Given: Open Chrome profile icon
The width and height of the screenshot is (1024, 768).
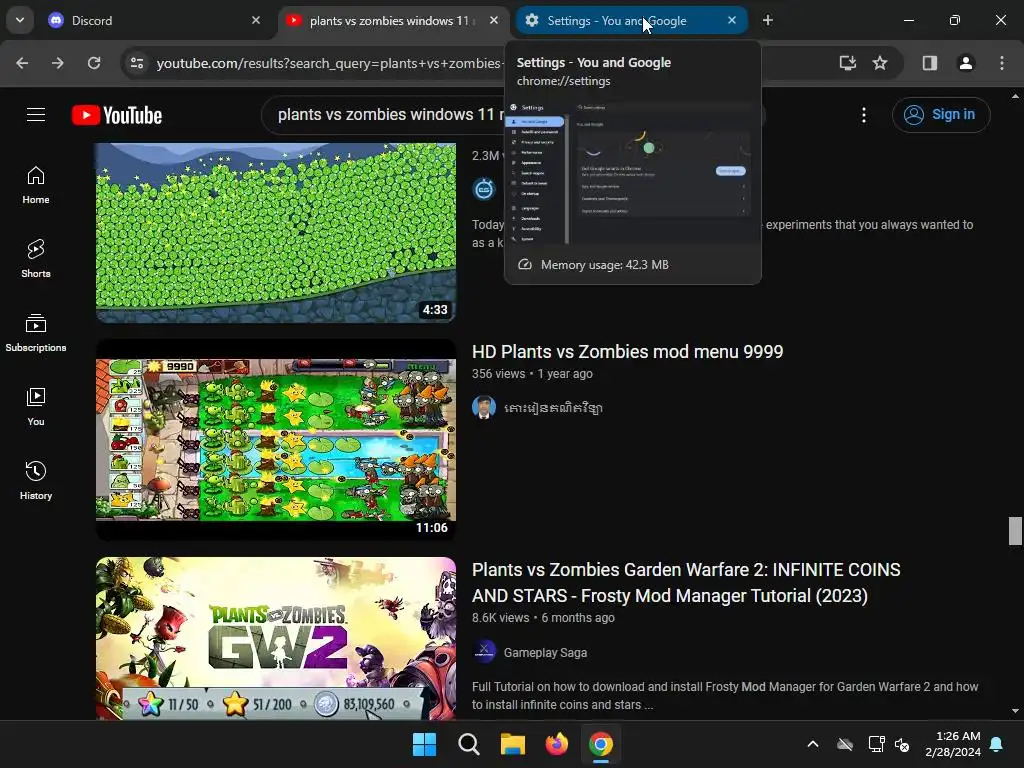Looking at the screenshot, I should (x=966, y=63).
